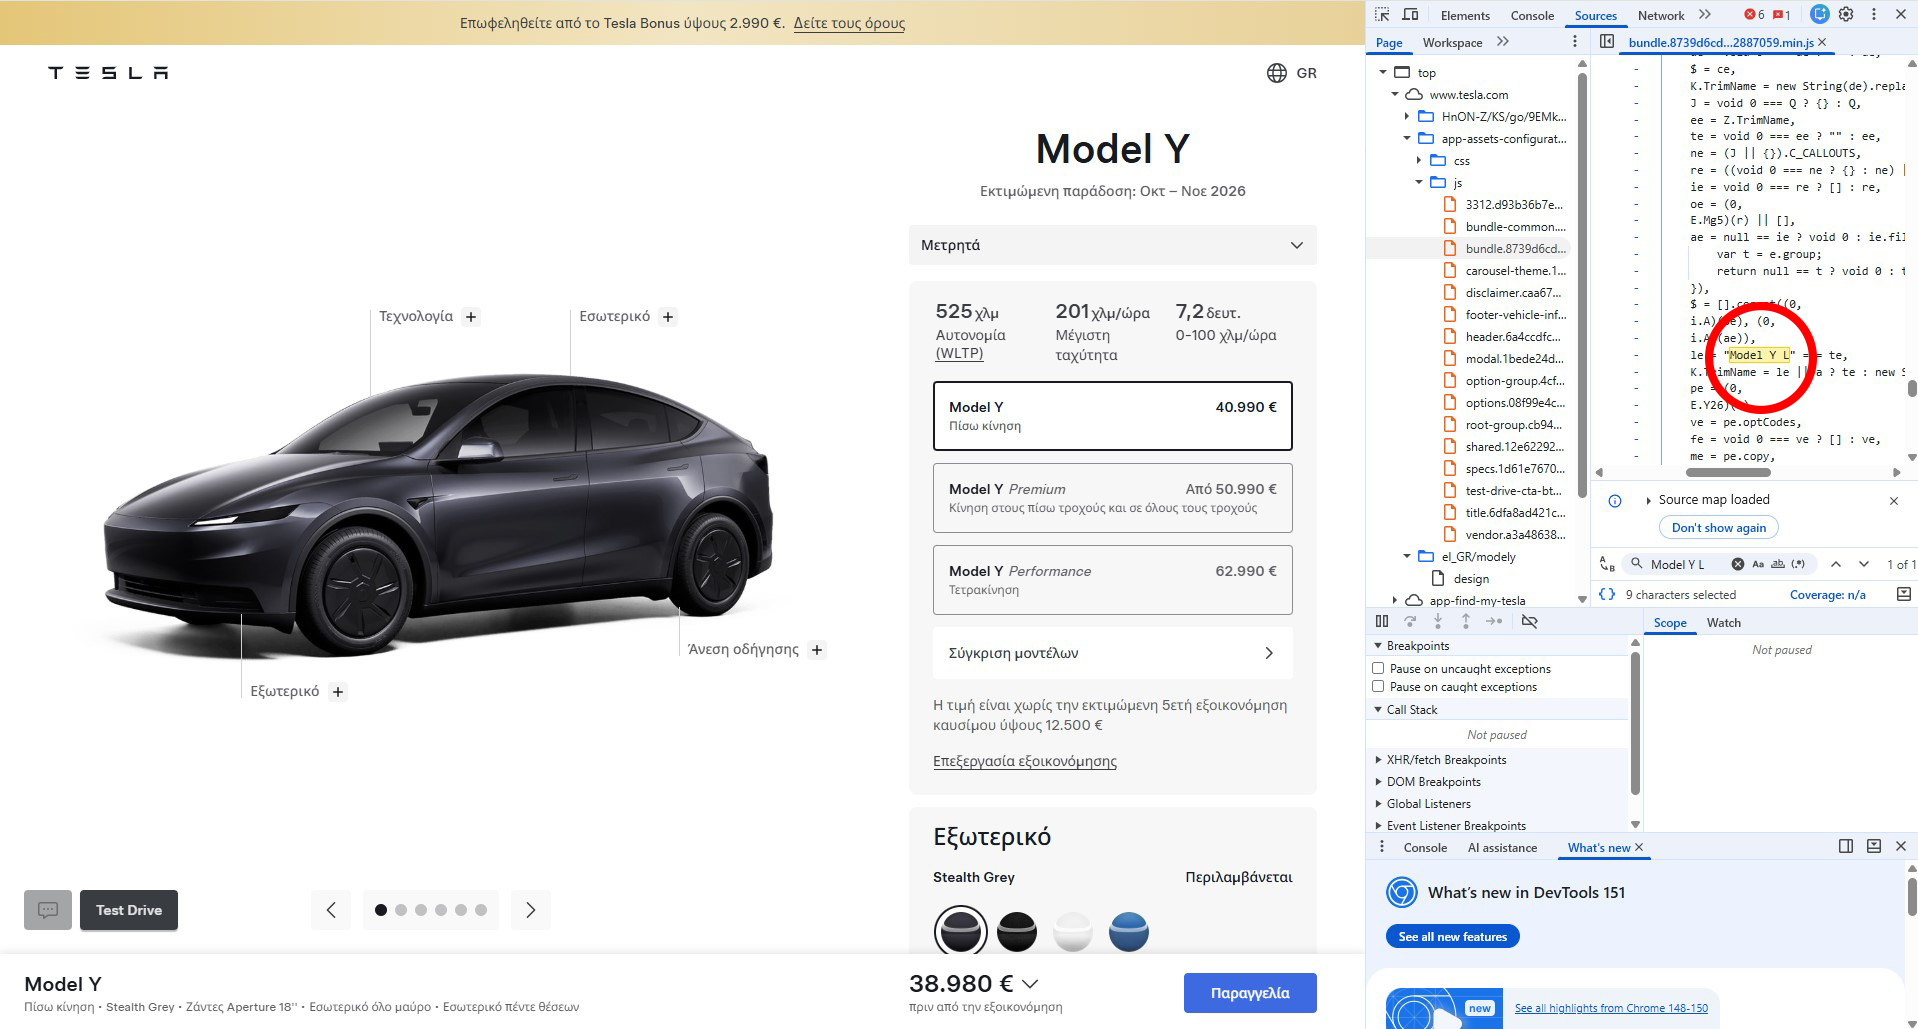Choose the Stealth Grey color swatch

(x=960, y=931)
